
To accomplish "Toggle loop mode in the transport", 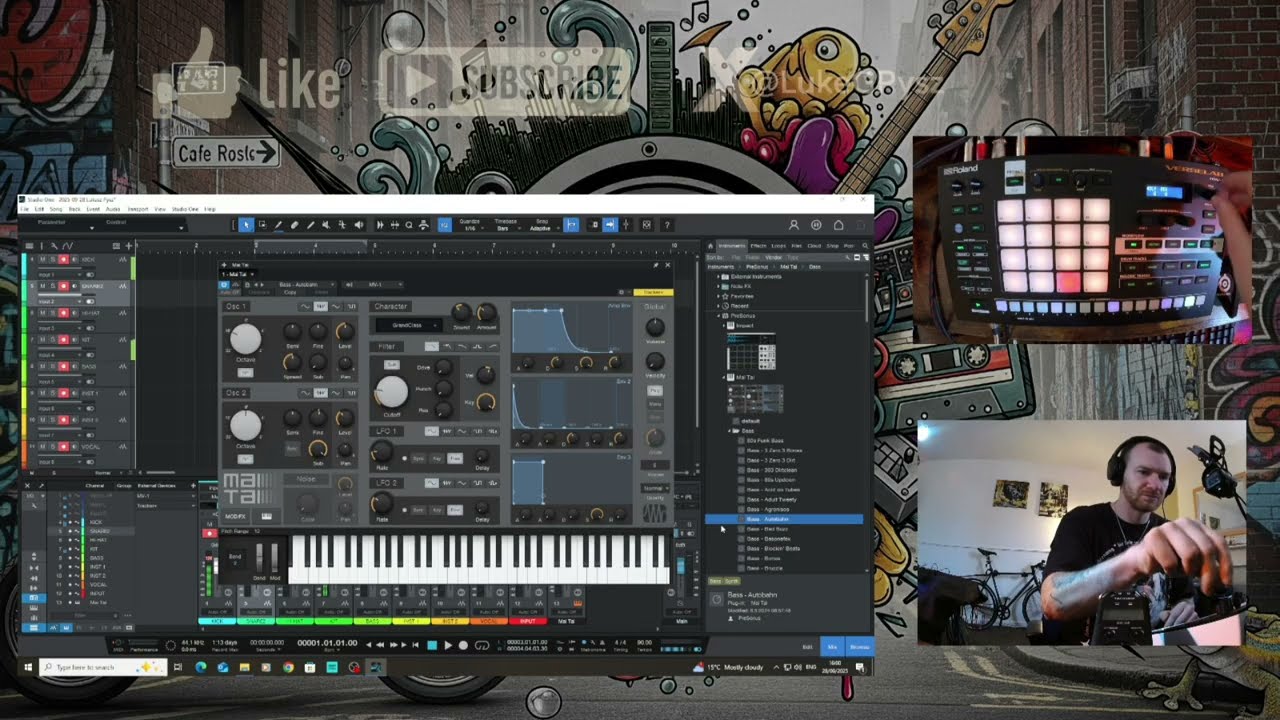I will (x=482, y=645).
